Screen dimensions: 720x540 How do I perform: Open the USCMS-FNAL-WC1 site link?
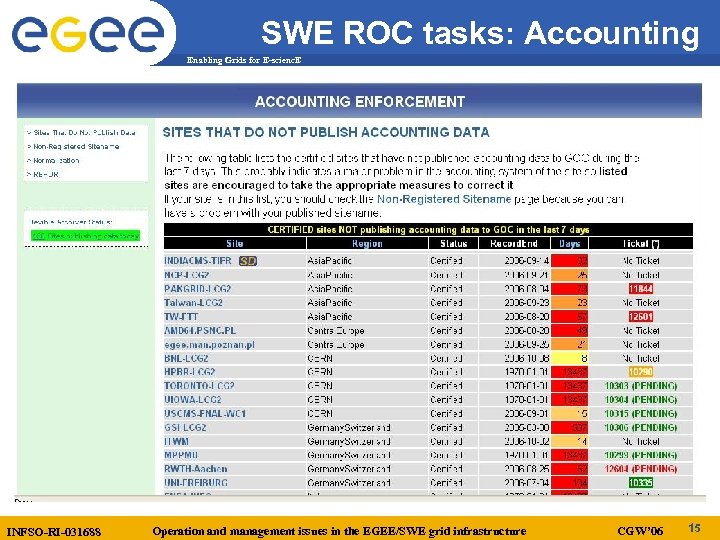pyautogui.click(x=205, y=413)
